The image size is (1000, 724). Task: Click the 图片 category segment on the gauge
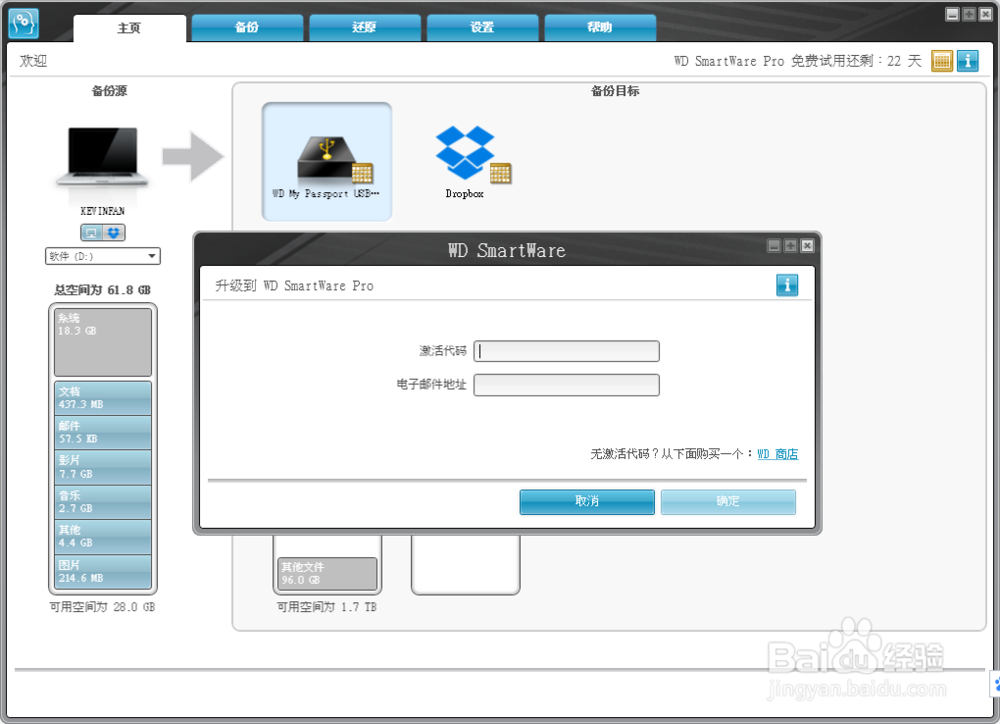[103, 570]
